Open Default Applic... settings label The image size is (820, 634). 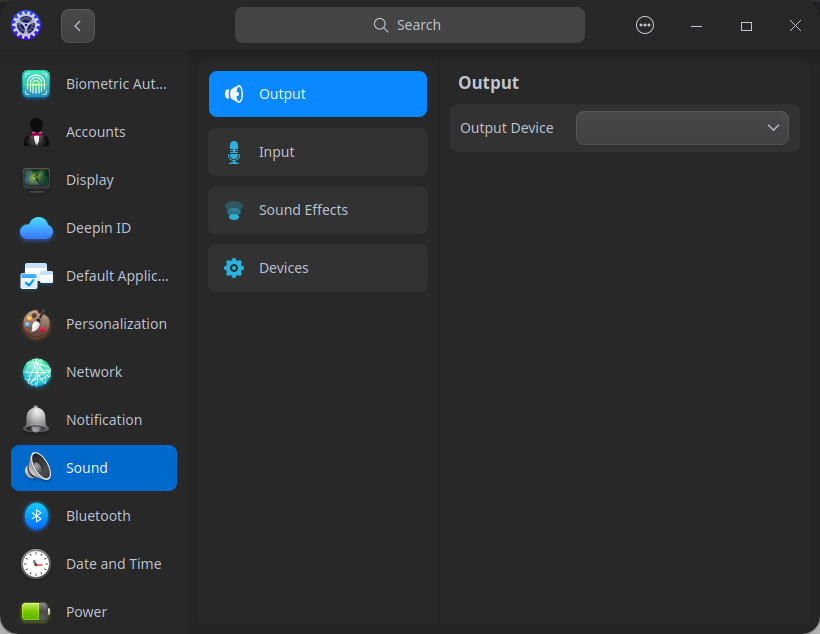[x=117, y=276]
